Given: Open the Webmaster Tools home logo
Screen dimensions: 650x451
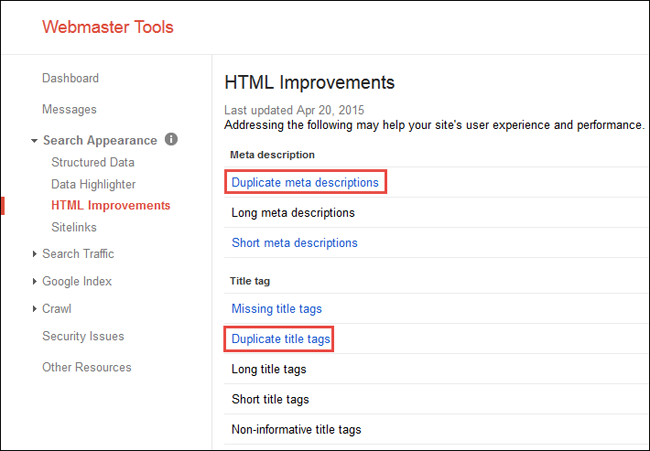Looking at the screenshot, I should click(x=108, y=27).
